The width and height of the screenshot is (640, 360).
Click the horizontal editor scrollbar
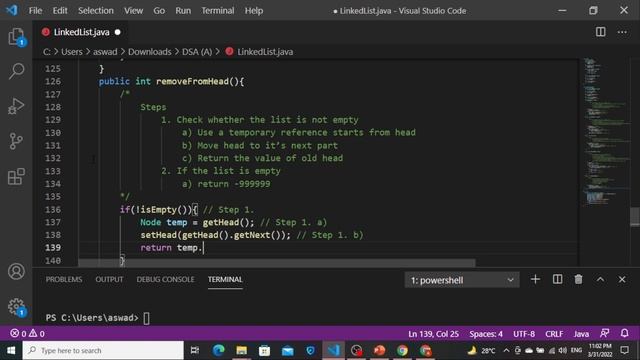coord(276,262)
